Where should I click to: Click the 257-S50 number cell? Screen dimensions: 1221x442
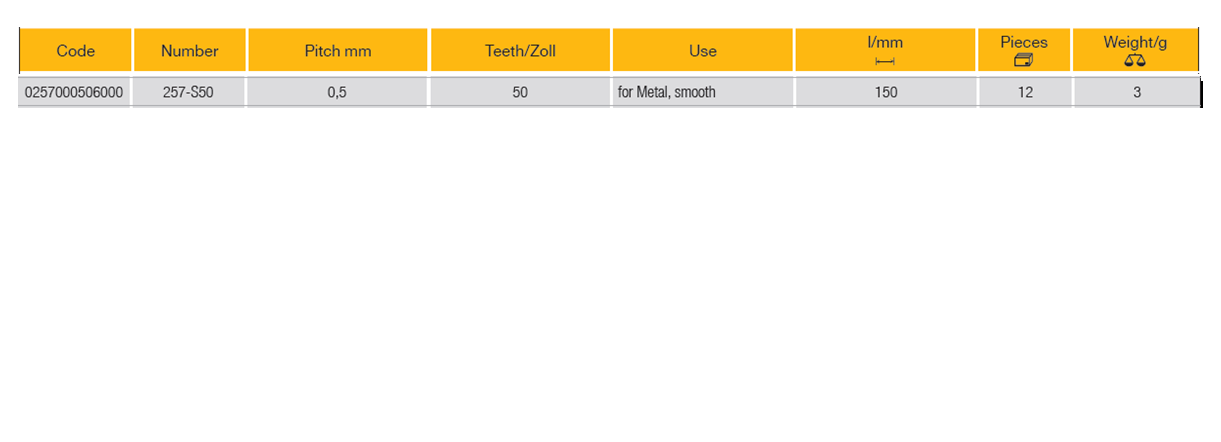pyautogui.click(x=188, y=93)
